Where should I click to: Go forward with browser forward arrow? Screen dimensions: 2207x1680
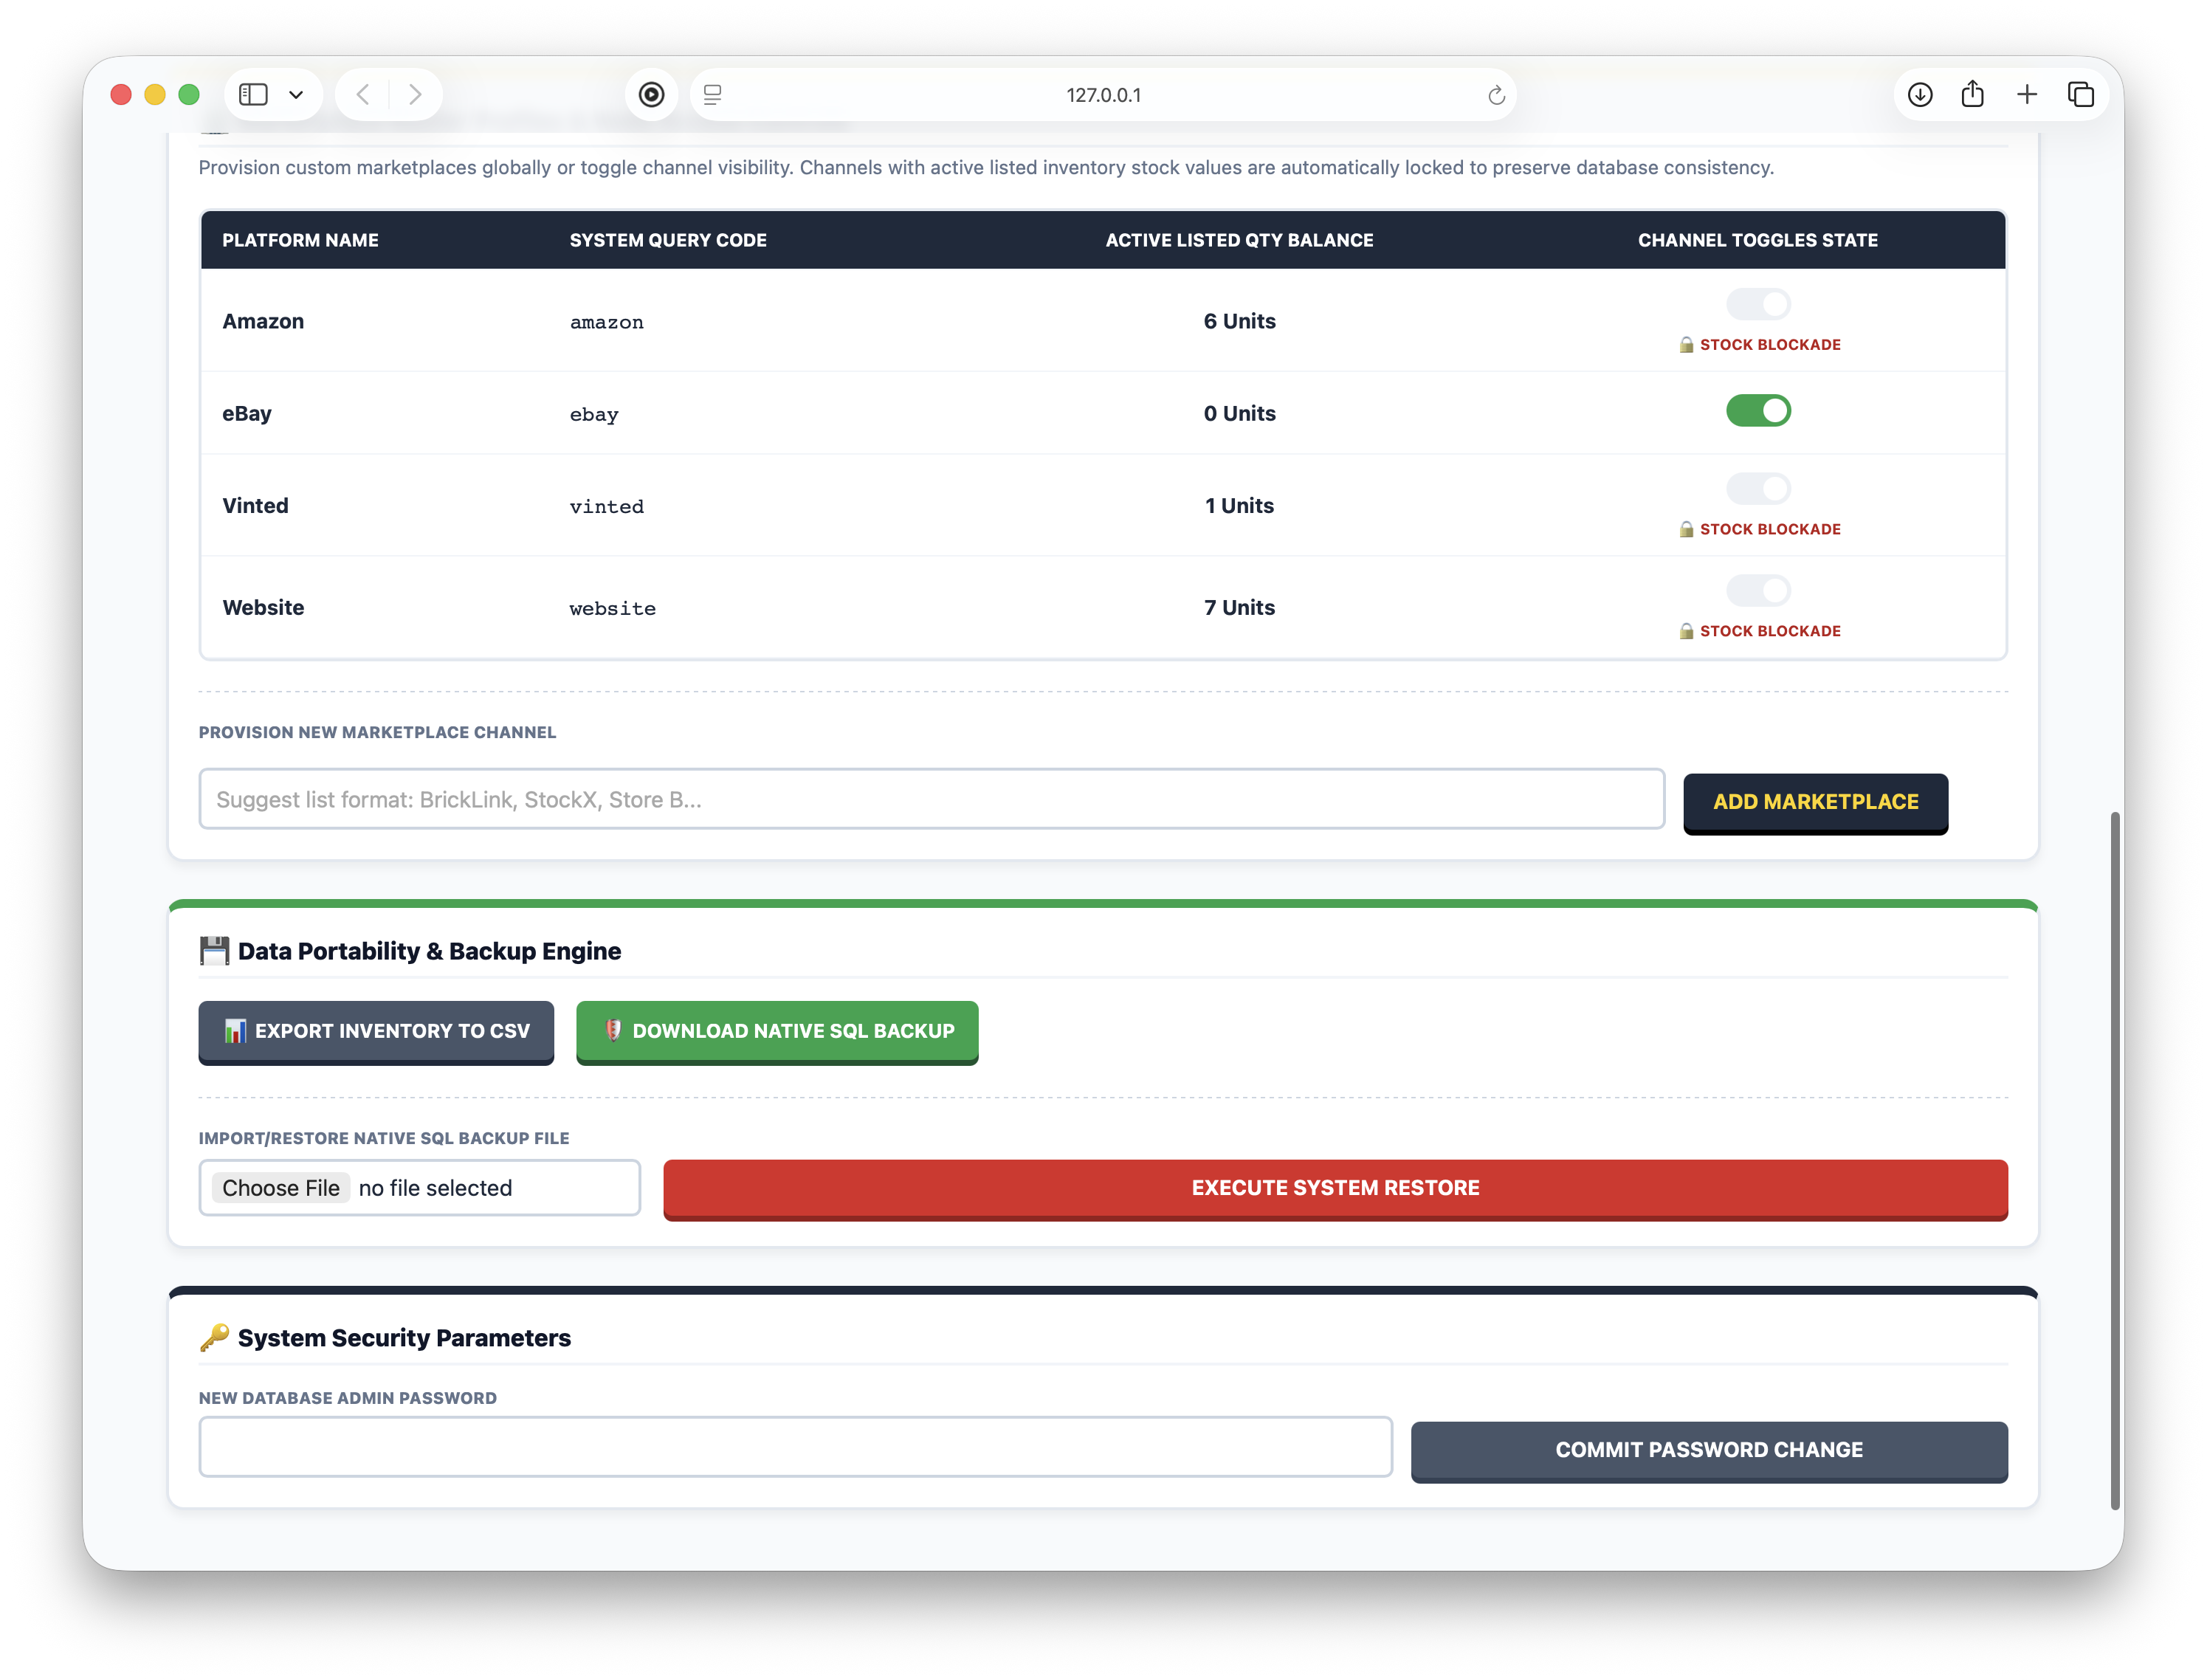[415, 95]
